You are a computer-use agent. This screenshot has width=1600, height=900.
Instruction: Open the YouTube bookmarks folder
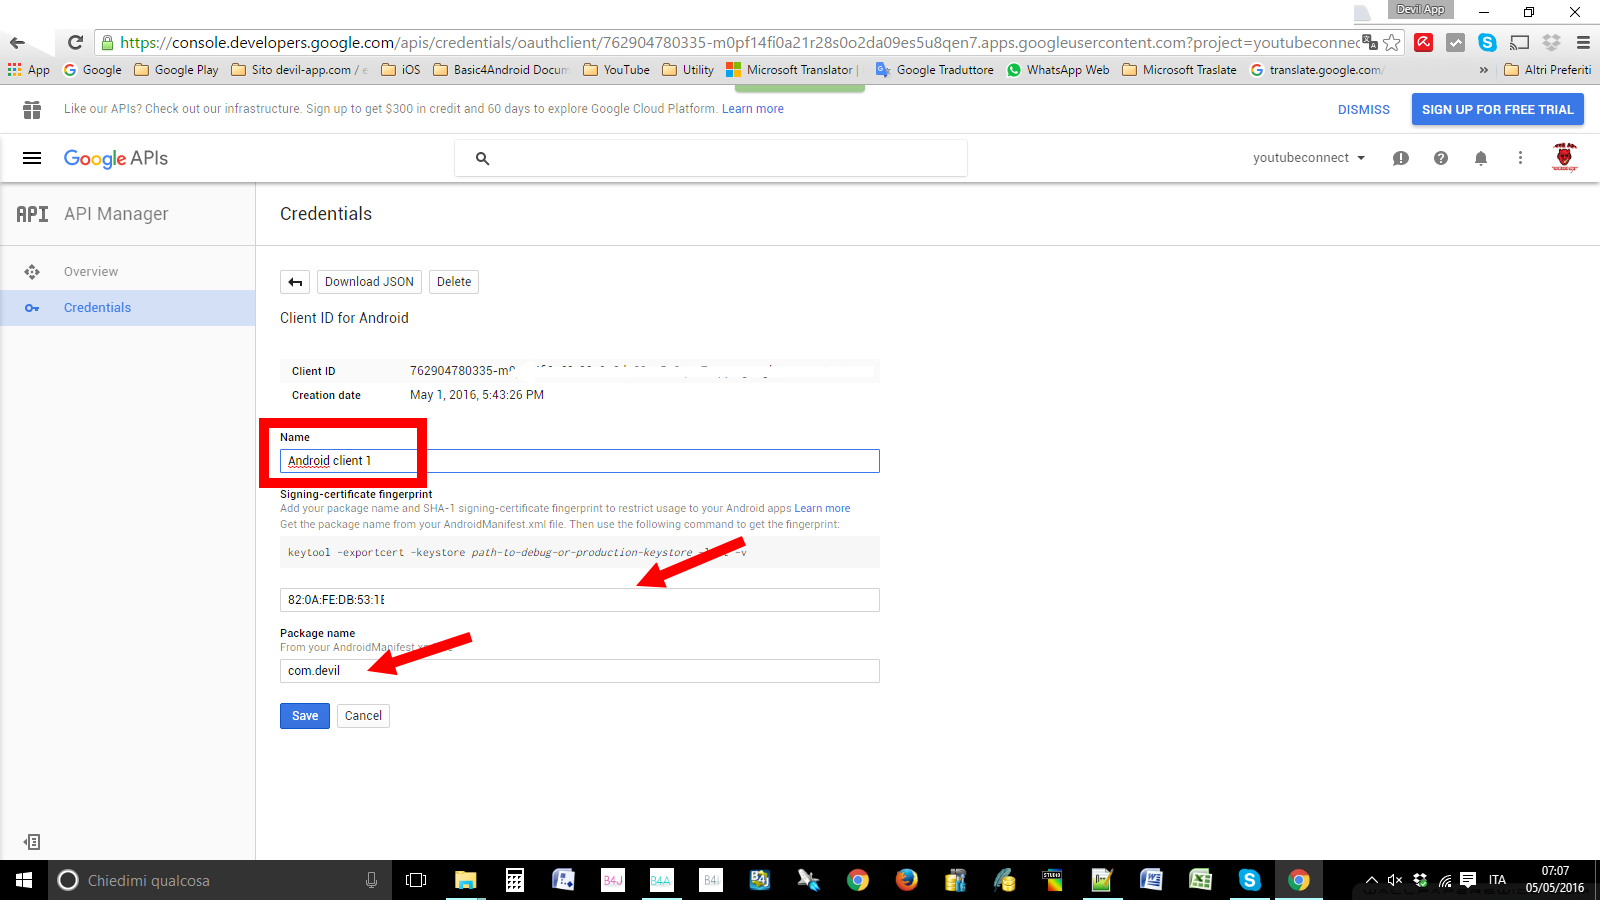pyautogui.click(x=616, y=70)
